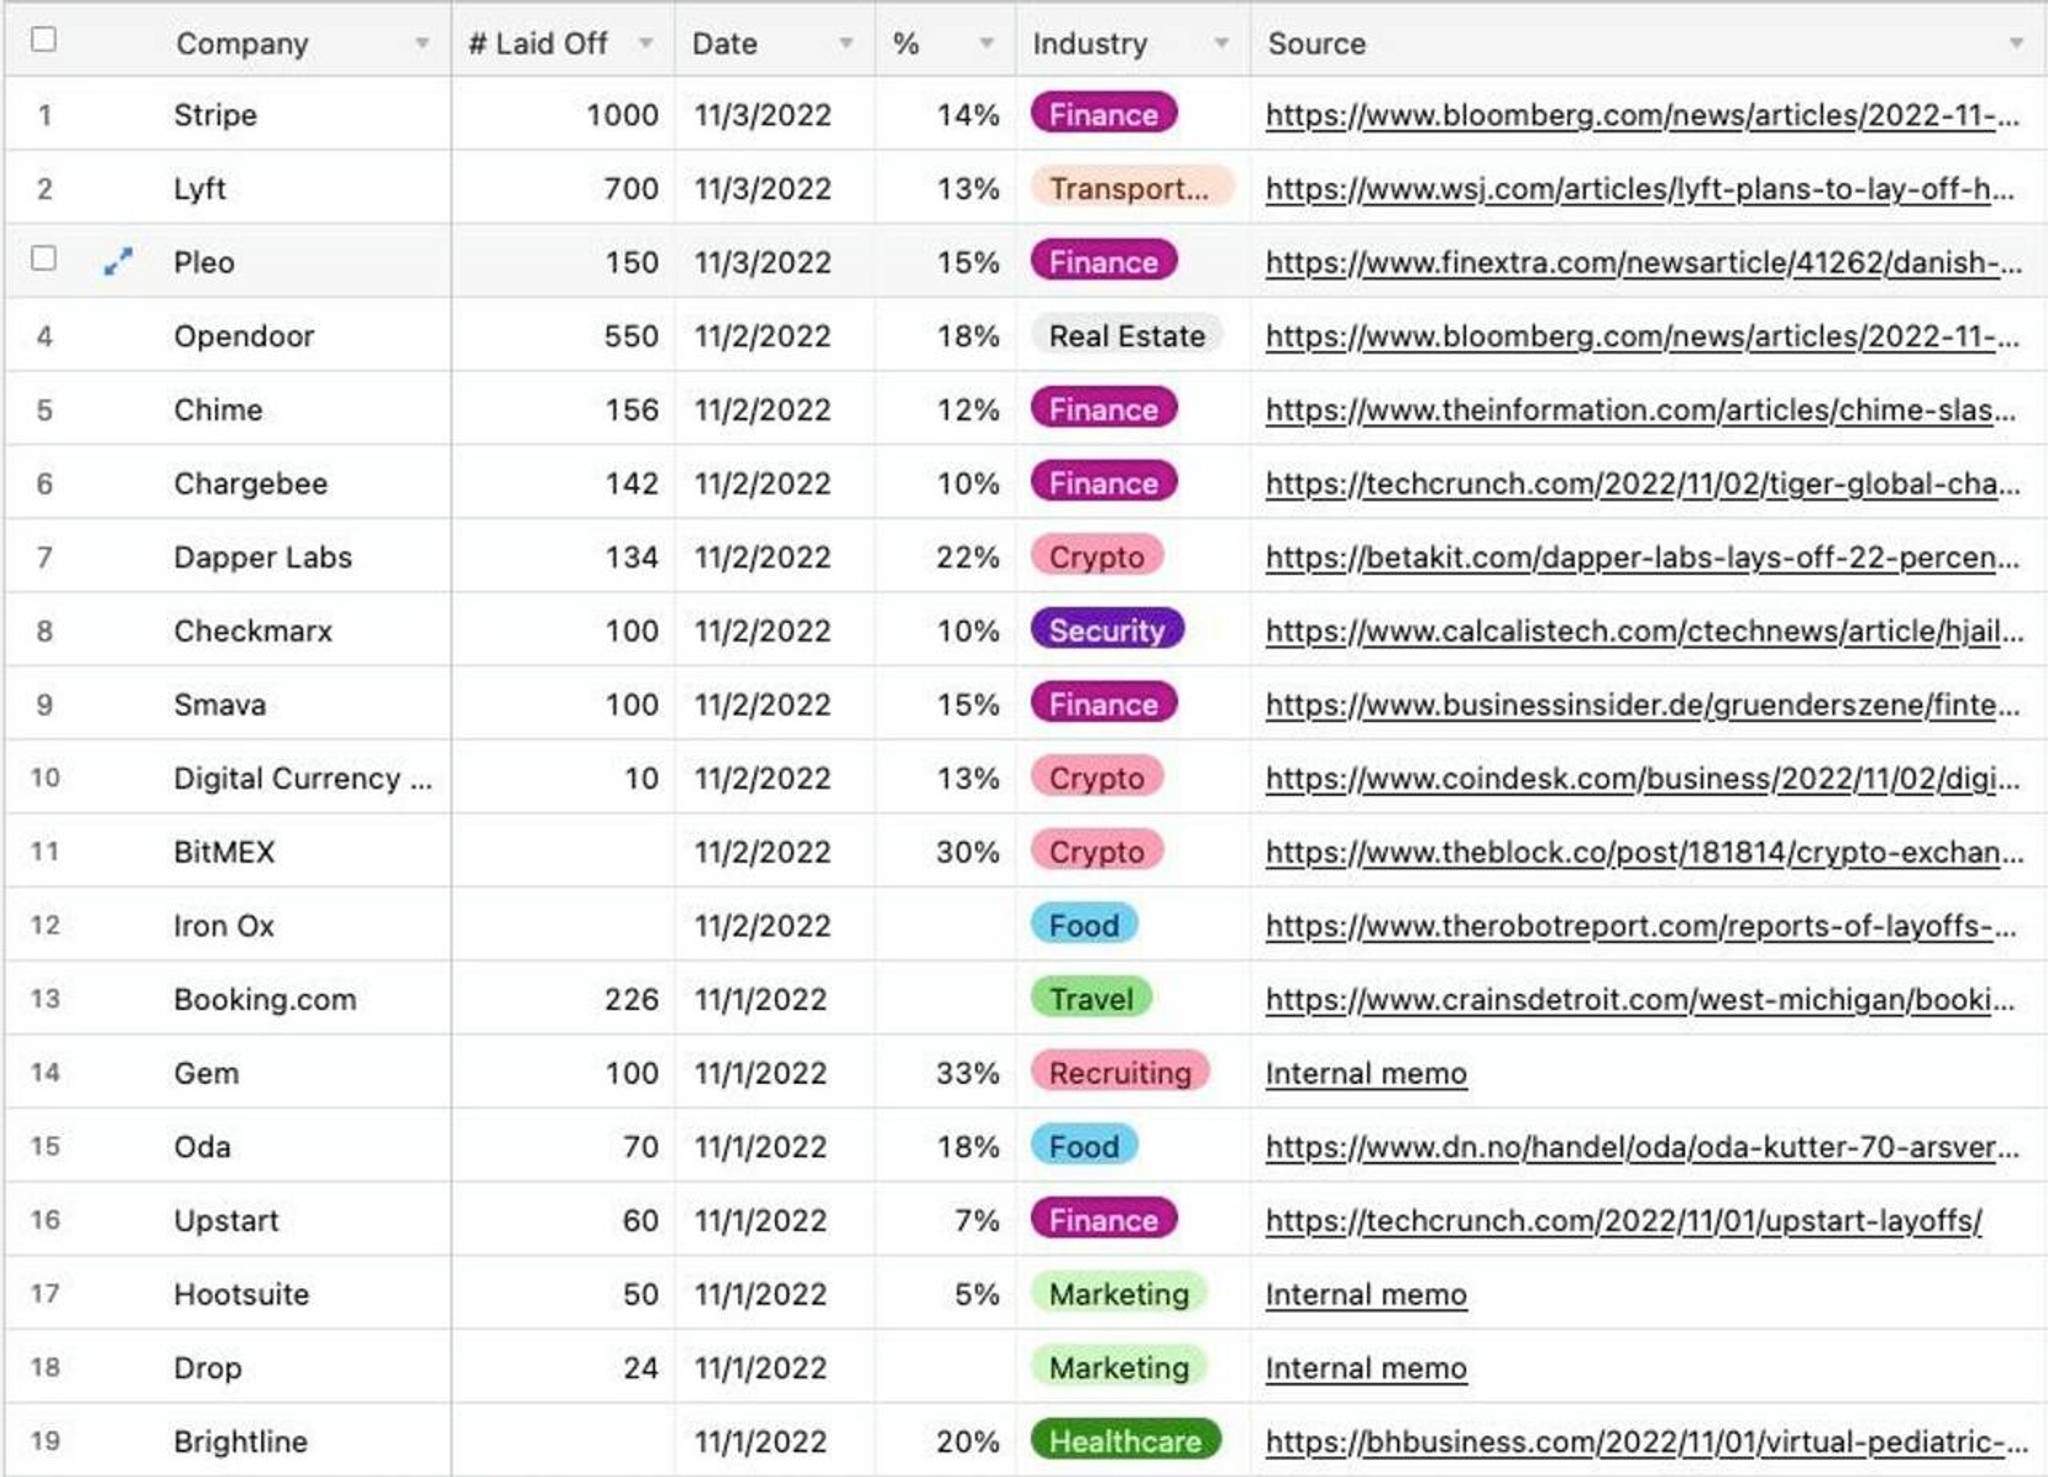
Task: Open the Internal memo link for Gem
Action: pos(1366,1074)
